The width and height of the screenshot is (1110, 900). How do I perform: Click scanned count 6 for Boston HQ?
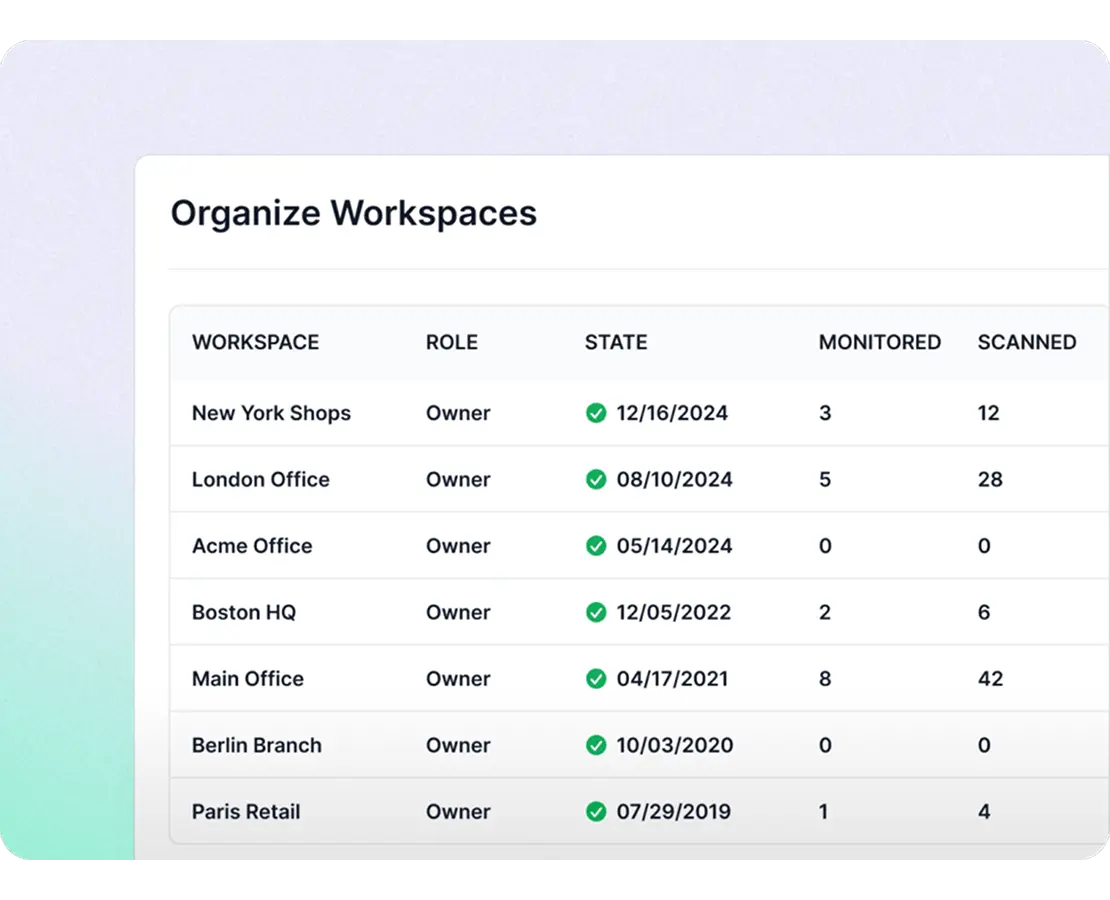984,613
